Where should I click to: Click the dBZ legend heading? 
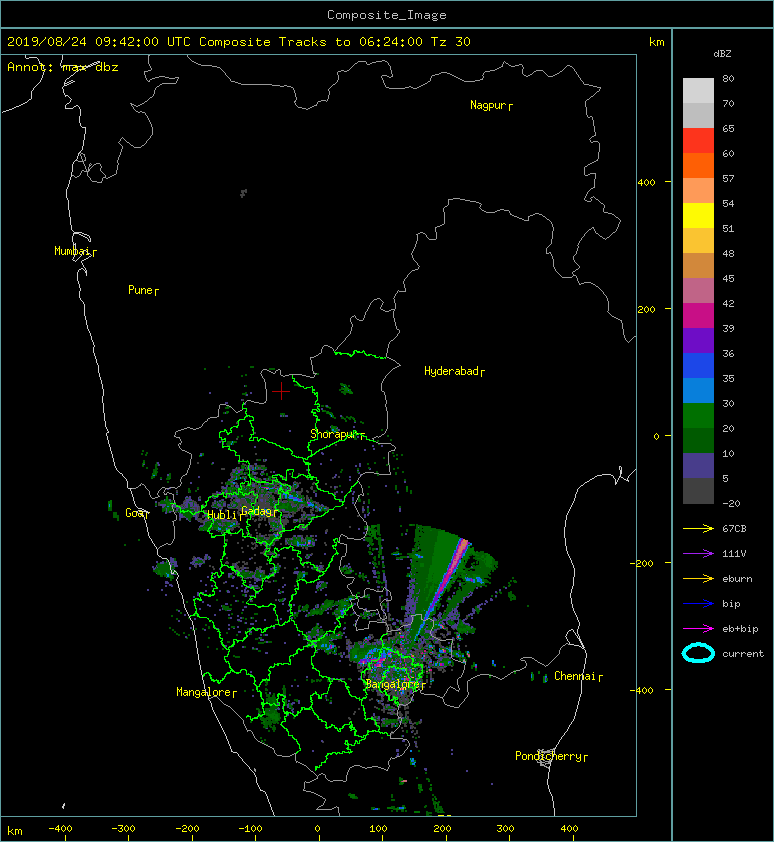(x=722, y=54)
